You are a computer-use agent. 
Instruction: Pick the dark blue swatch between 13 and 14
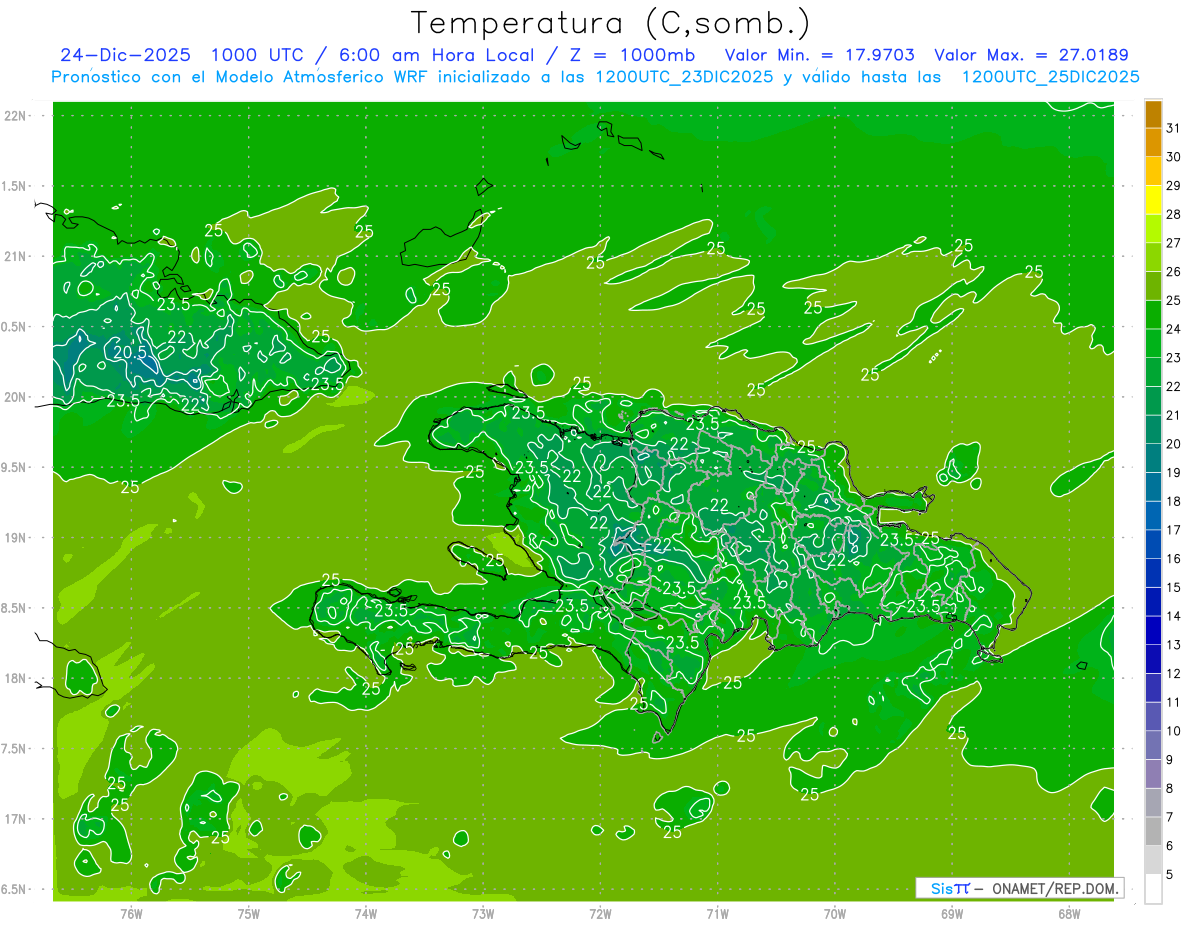1153,631
